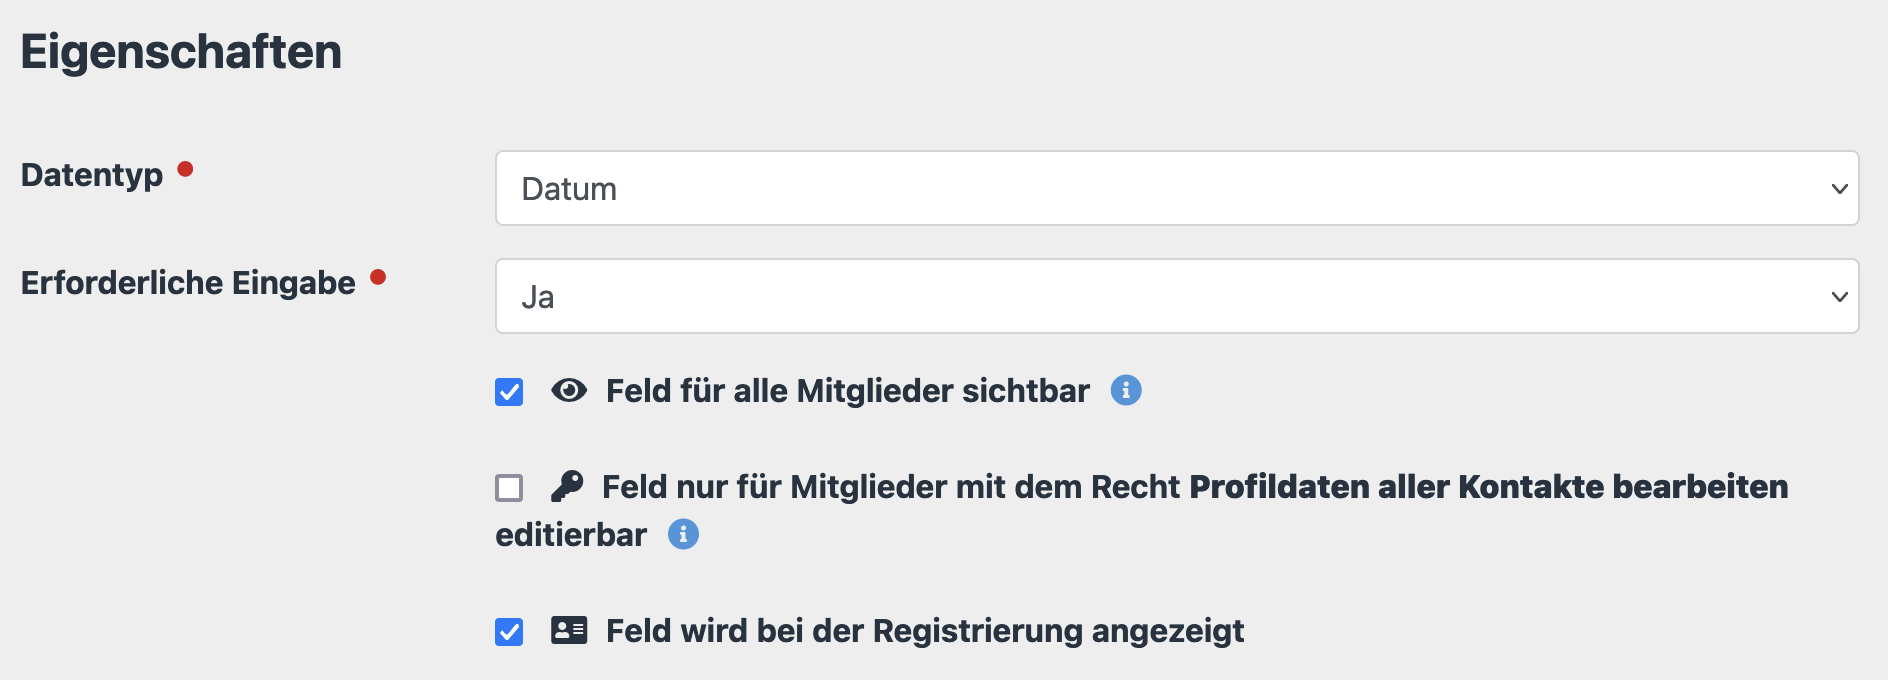The width and height of the screenshot is (1888, 680).
Task: Click the 'Feld für alle Mitglieder sichtbar' label
Action: (x=847, y=391)
